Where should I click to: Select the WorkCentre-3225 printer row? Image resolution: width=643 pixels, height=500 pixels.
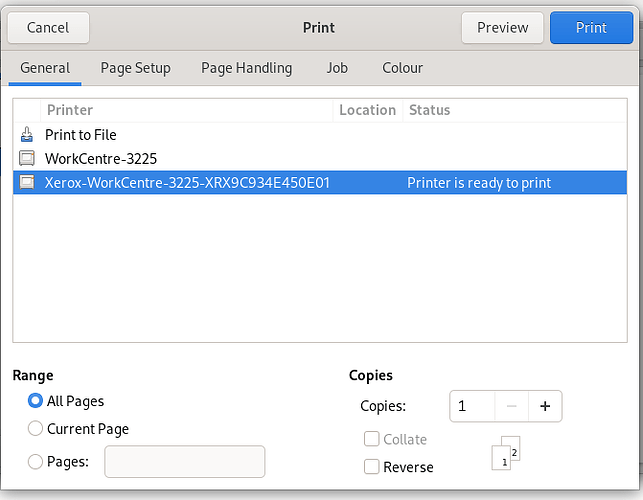pyautogui.click(x=320, y=158)
